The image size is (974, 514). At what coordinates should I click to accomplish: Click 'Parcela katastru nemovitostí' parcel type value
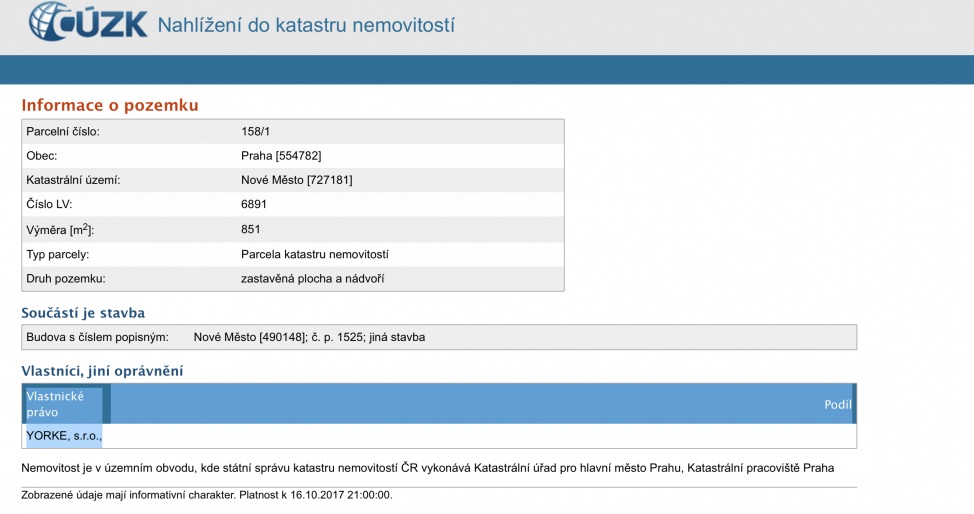point(315,254)
